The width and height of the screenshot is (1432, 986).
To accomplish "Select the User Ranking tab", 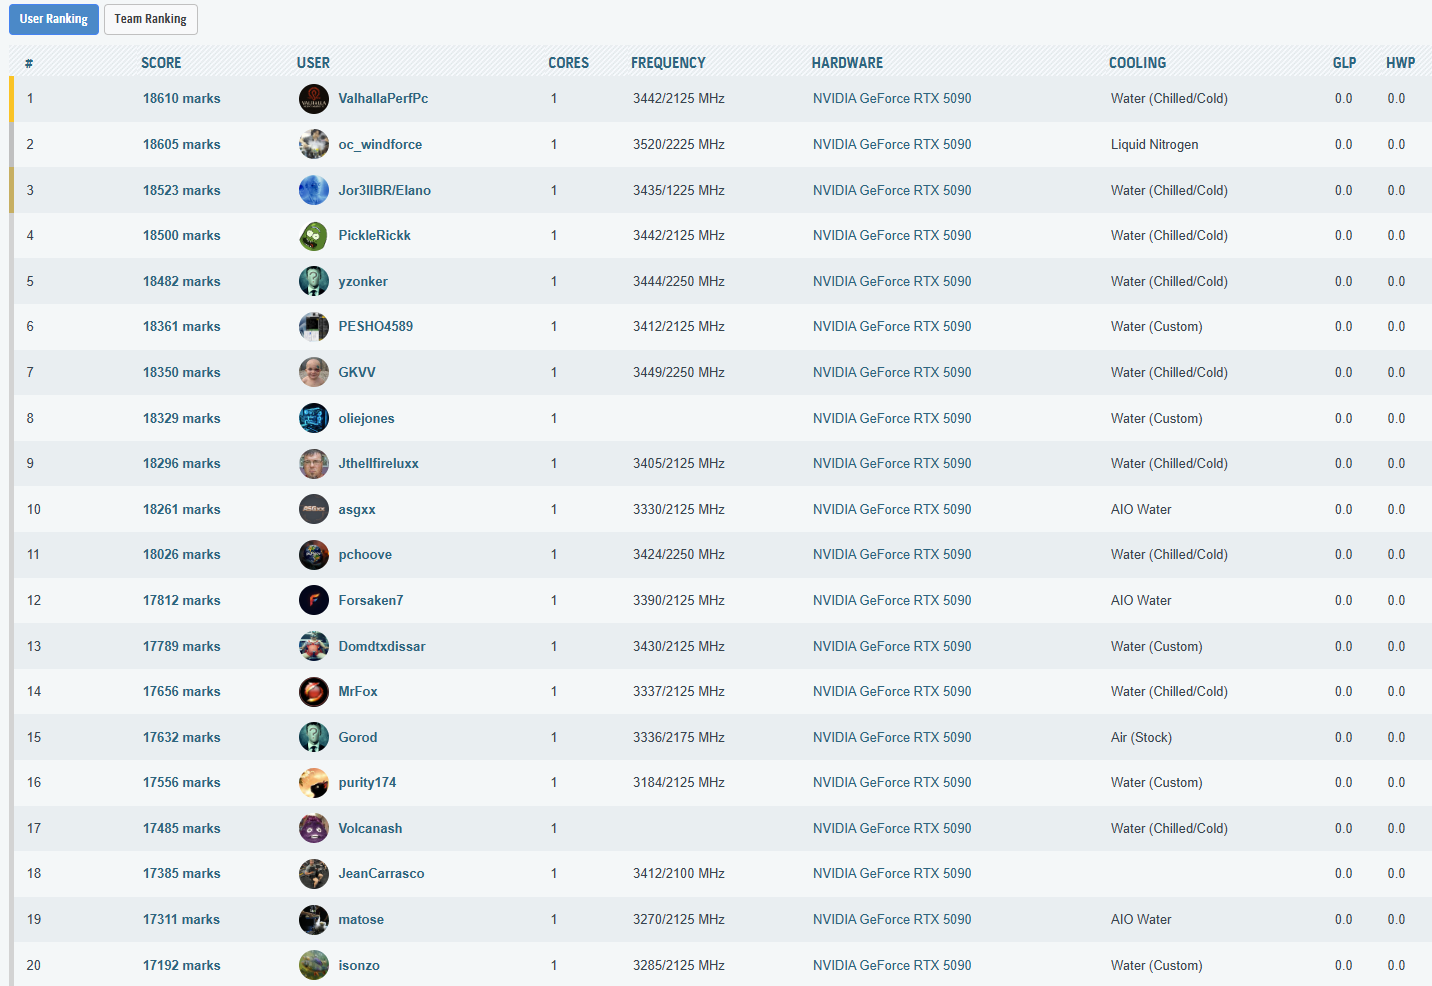I will [x=54, y=19].
